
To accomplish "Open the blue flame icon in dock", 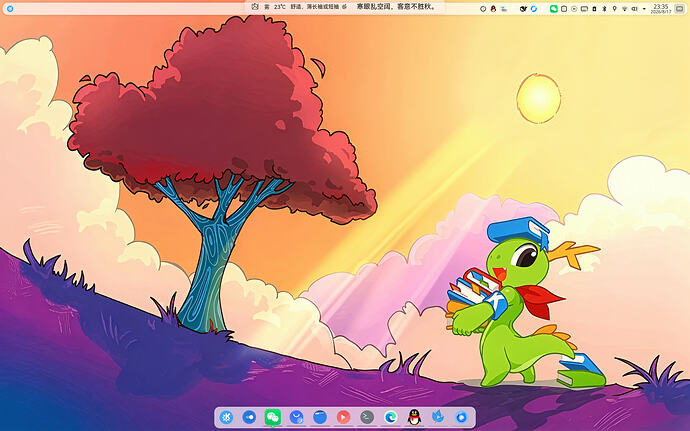I will click(437, 417).
